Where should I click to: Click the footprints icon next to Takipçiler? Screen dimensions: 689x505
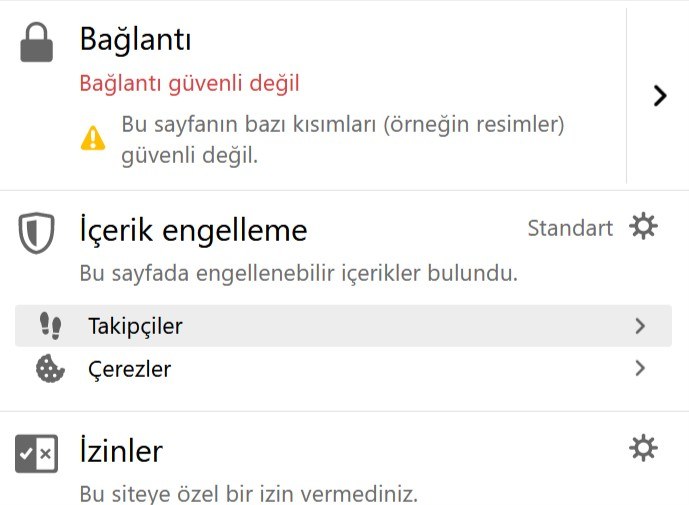click(51, 326)
